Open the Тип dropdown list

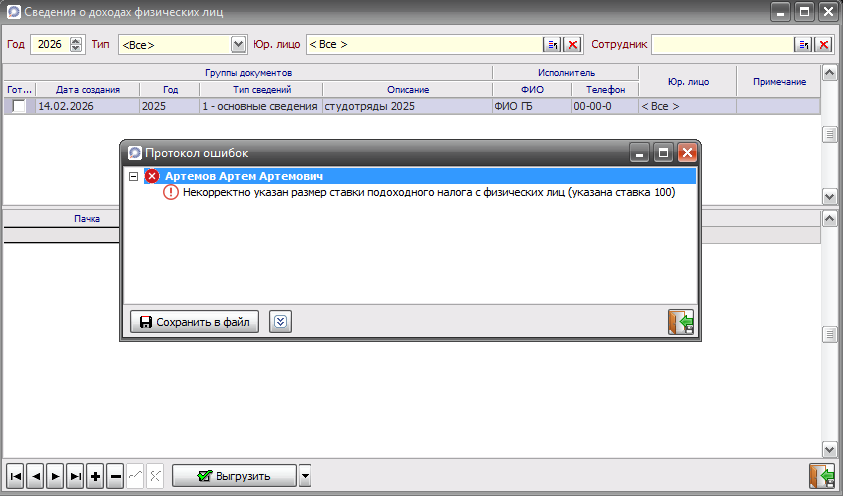[238, 45]
